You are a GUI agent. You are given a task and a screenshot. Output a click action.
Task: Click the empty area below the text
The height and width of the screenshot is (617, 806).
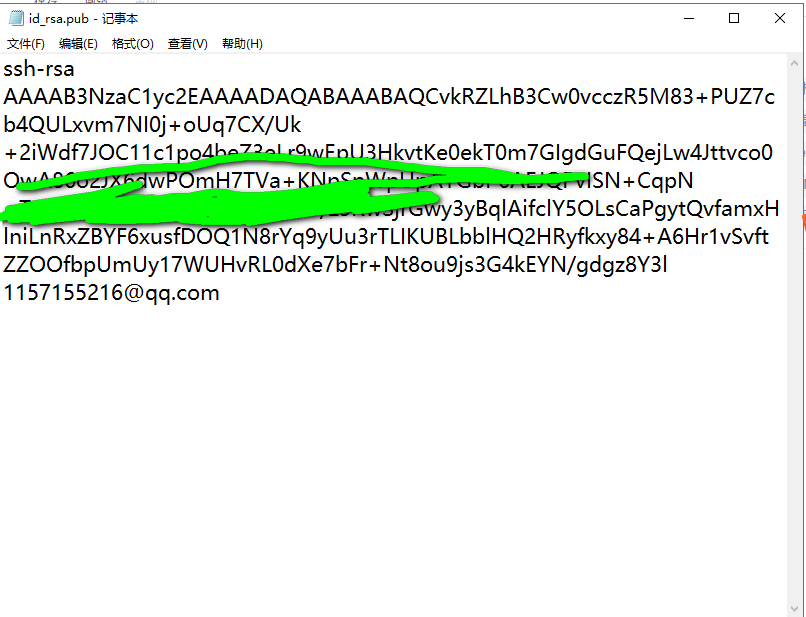click(393, 452)
